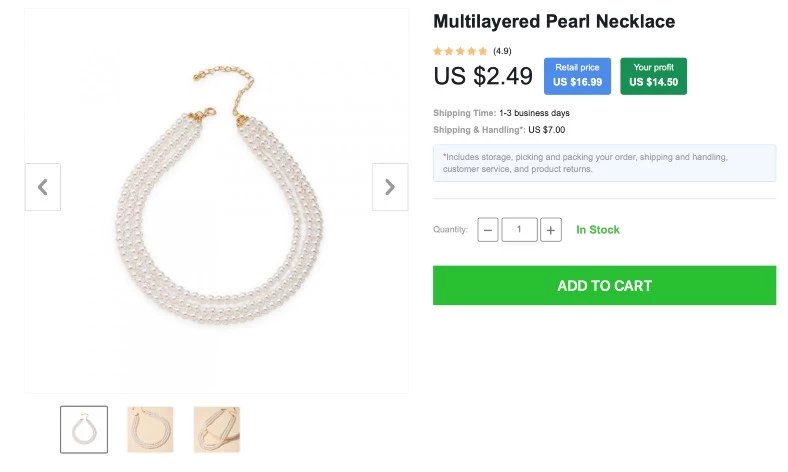Click the shipping inclusions note box

604,163
